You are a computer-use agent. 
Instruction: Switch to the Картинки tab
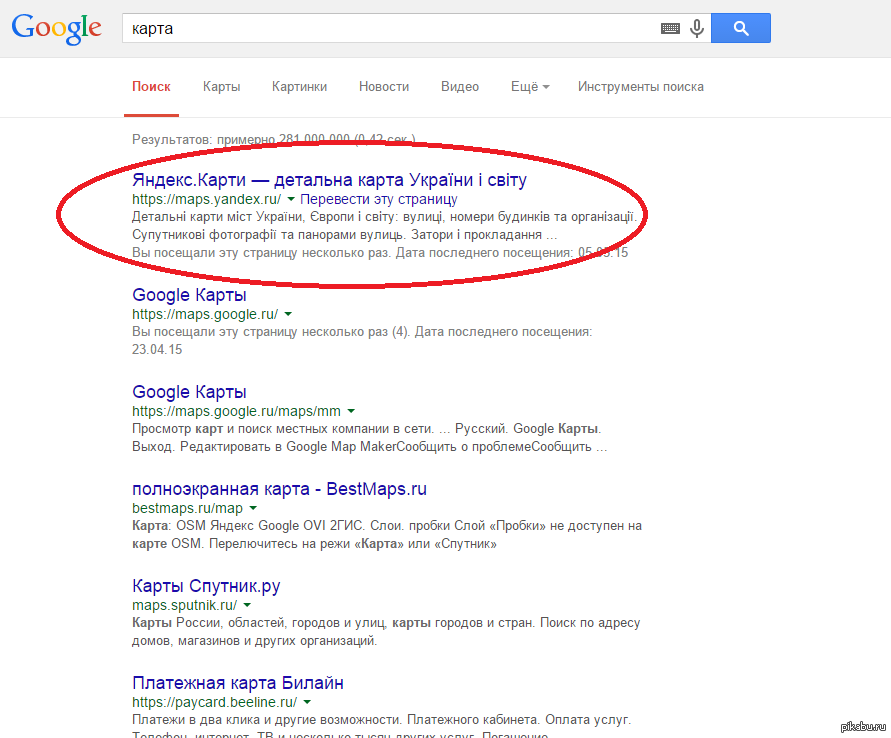299,87
